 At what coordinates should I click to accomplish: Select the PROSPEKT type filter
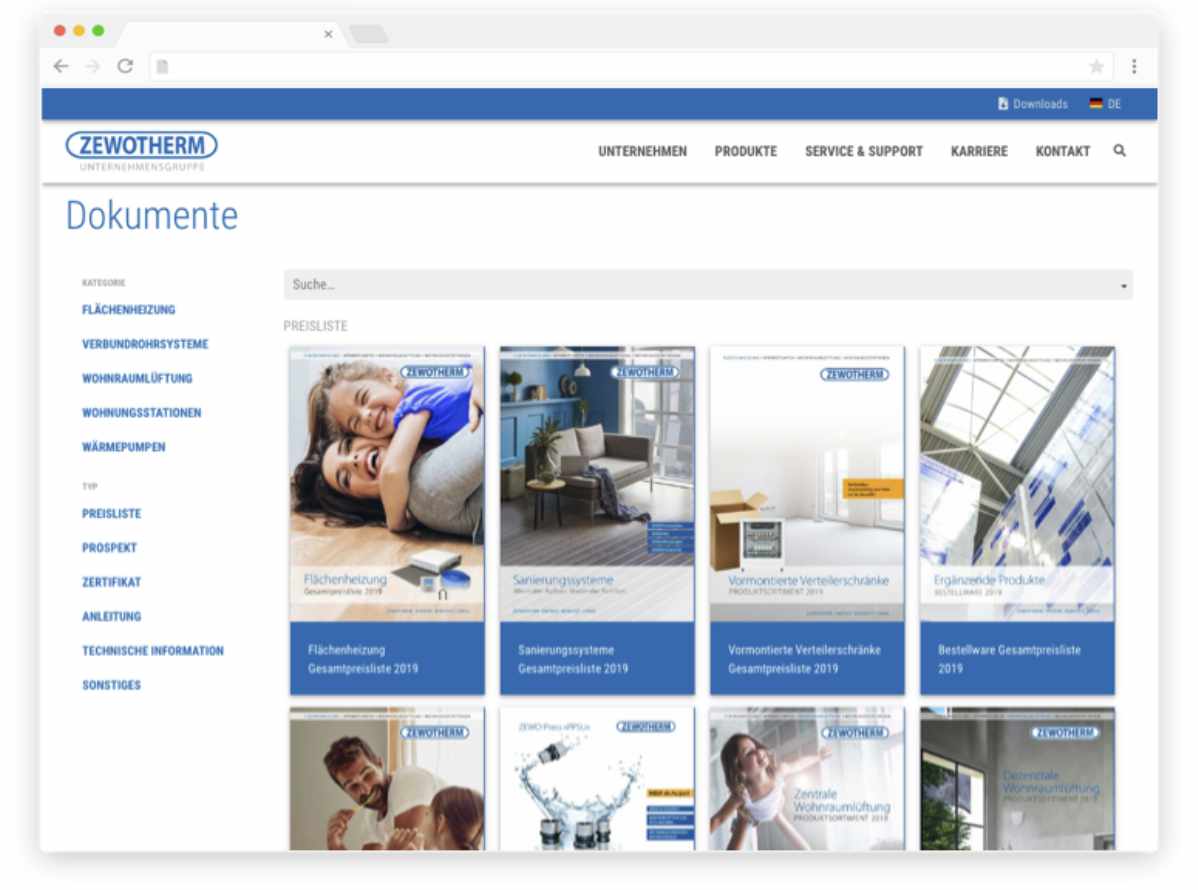point(110,548)
